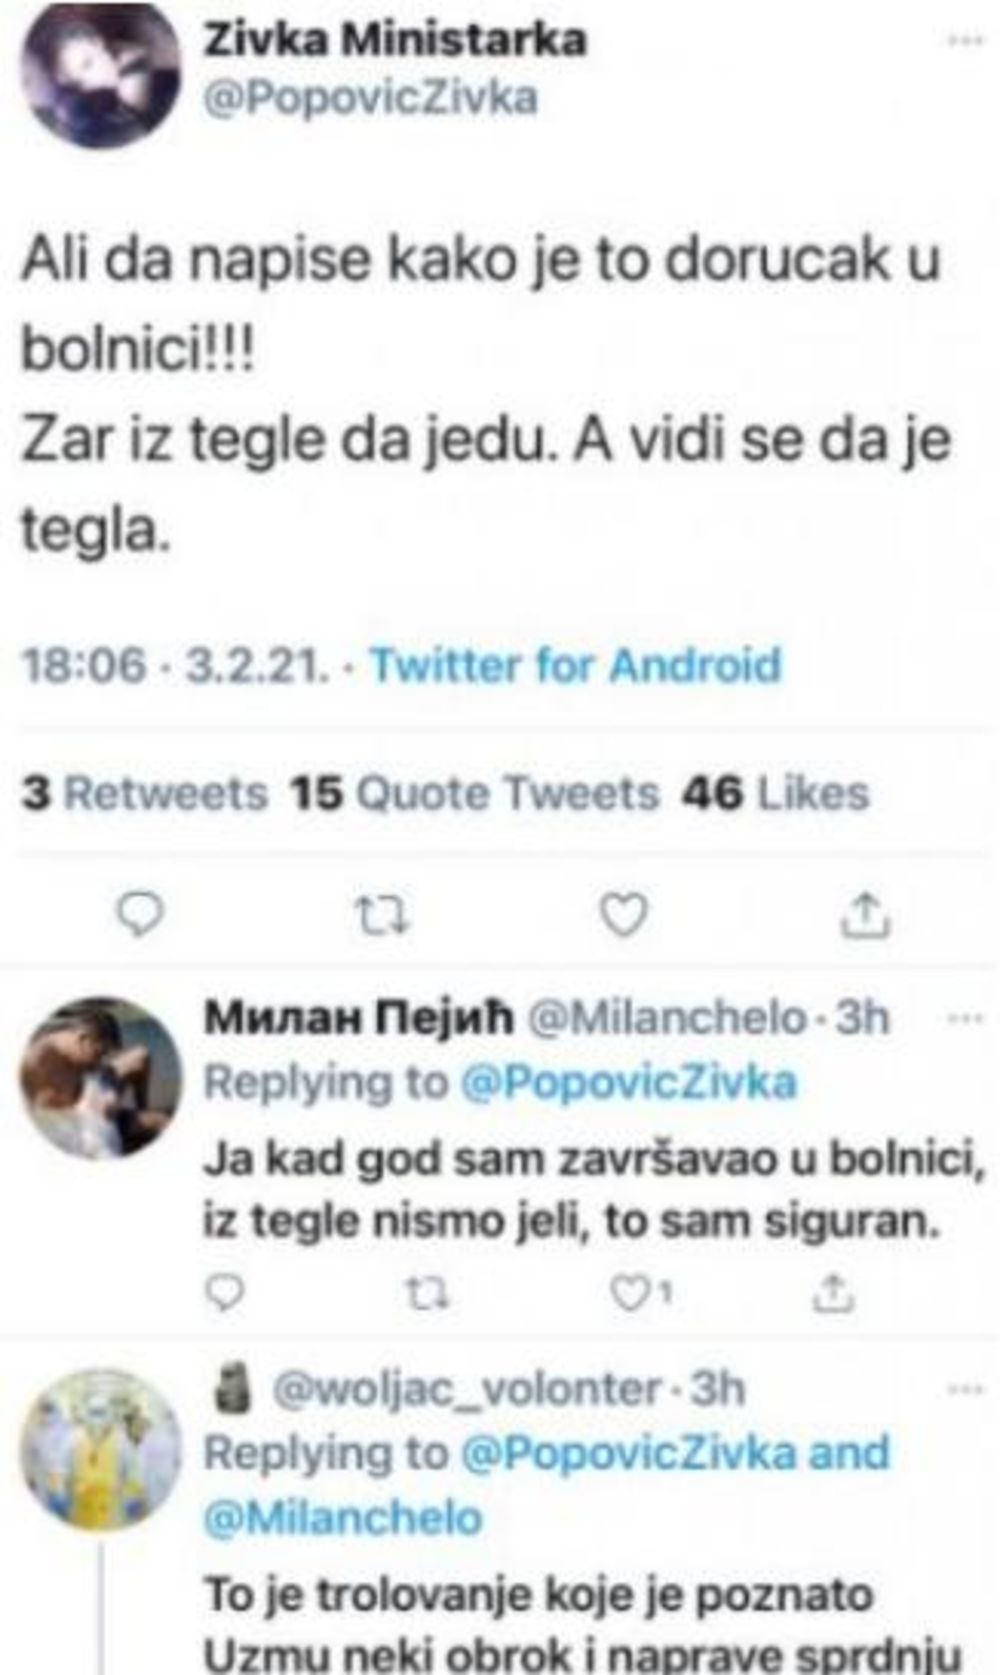The height and width of the screenshot is (1675, 1000).
Task: Open the 46 Likes list
Action: tap(775, 795)
